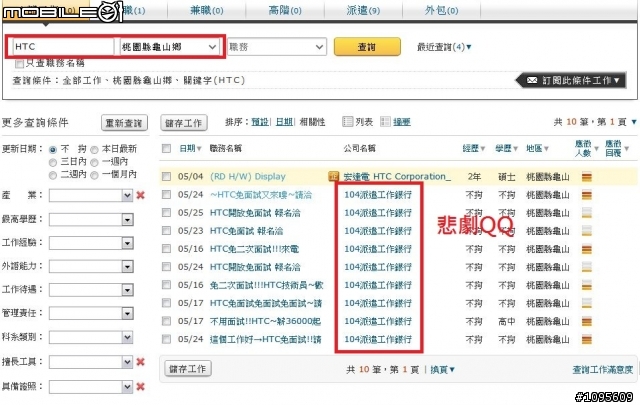Open the 最高學歷 education dropdown

[91, 220]
